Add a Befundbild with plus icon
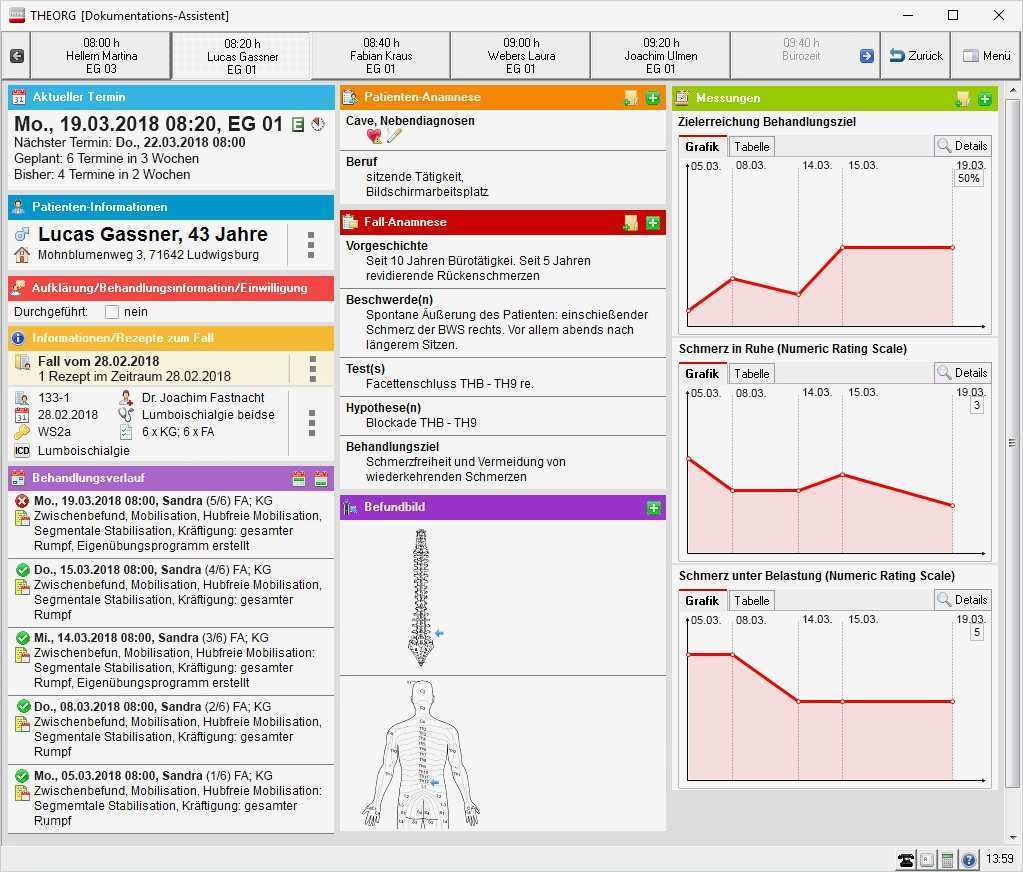 653,507
